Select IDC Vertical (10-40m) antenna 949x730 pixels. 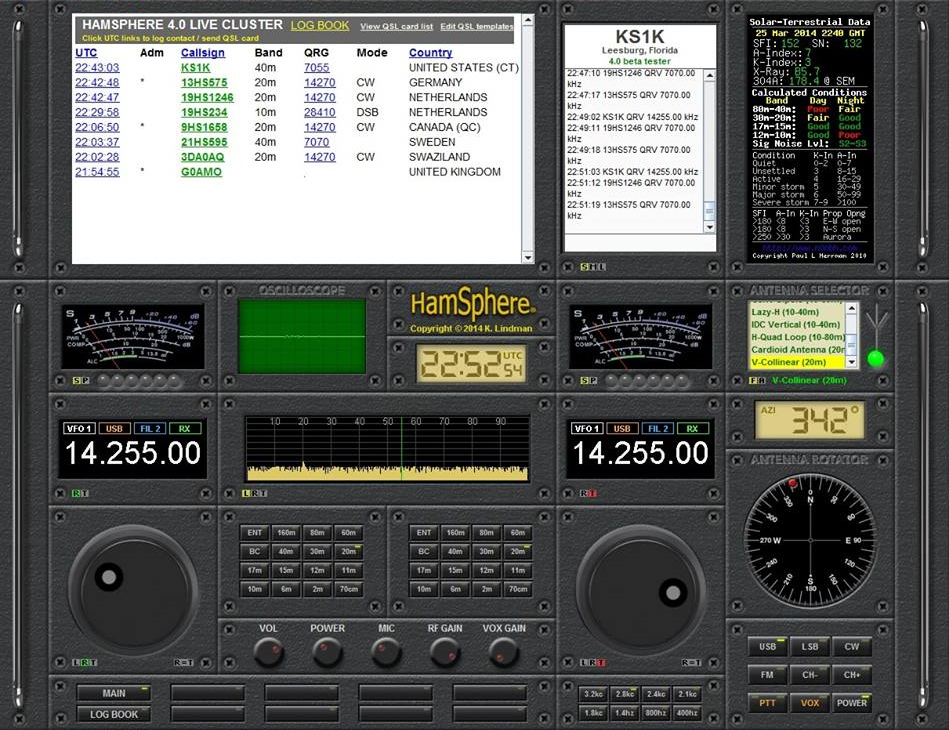(x=795, y=324)
